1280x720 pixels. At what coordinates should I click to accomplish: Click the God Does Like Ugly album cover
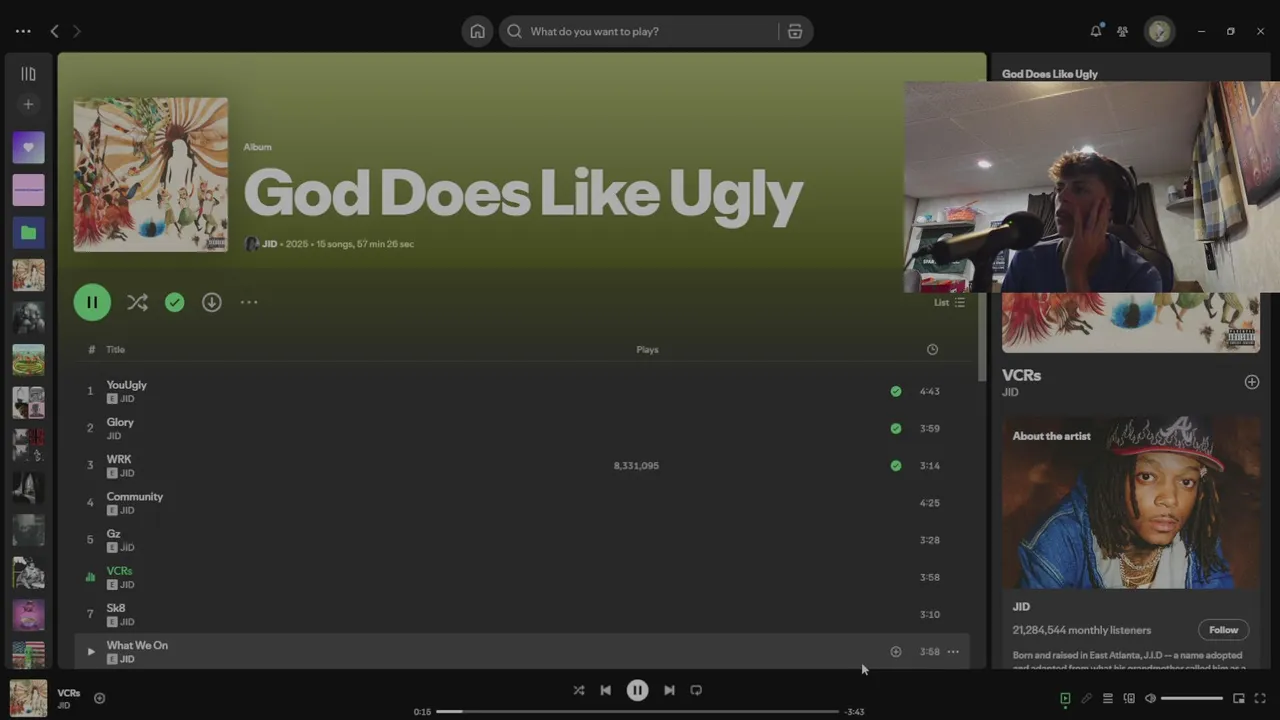click(150, 174)
